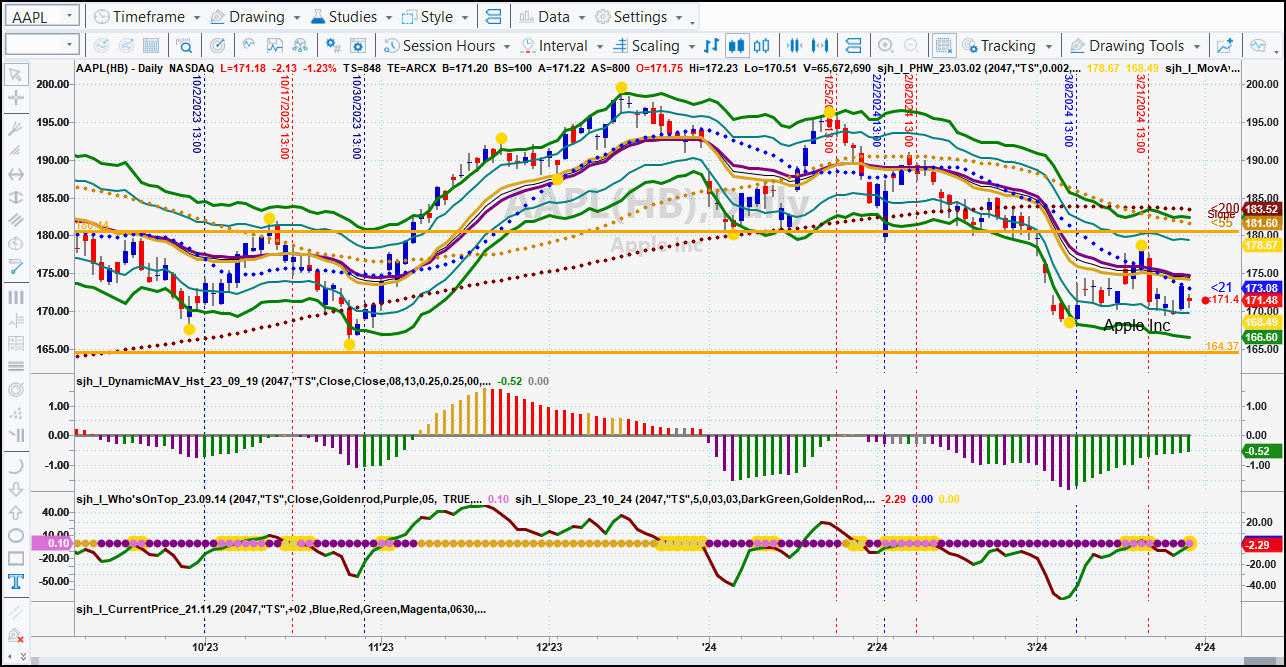Select the ellipse drawing tool
The image size is (1286, 667).
(x=15, y=536)
